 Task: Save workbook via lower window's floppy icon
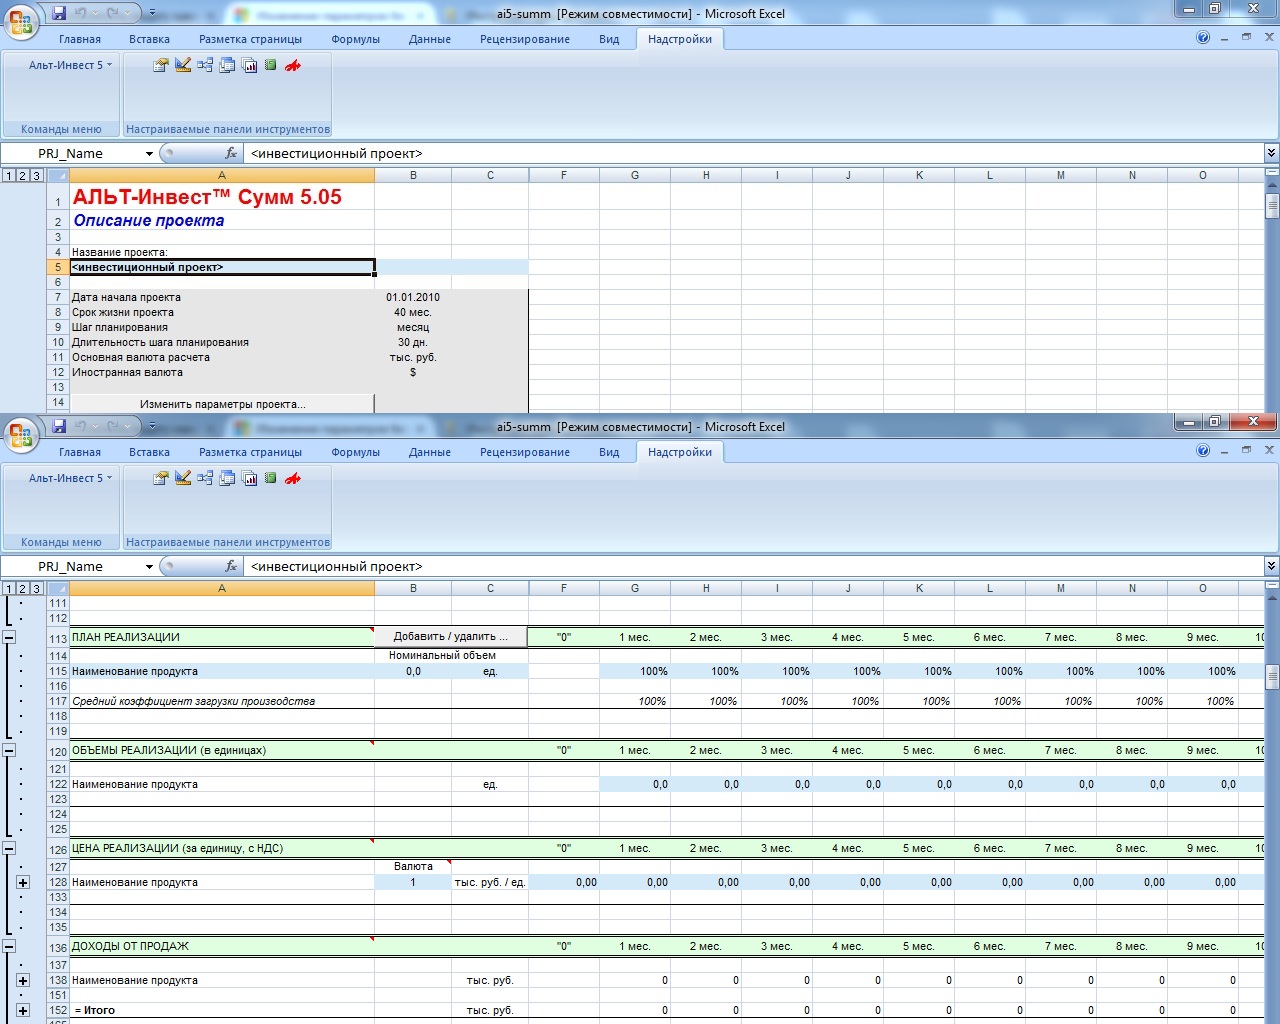tap(59, 426)
